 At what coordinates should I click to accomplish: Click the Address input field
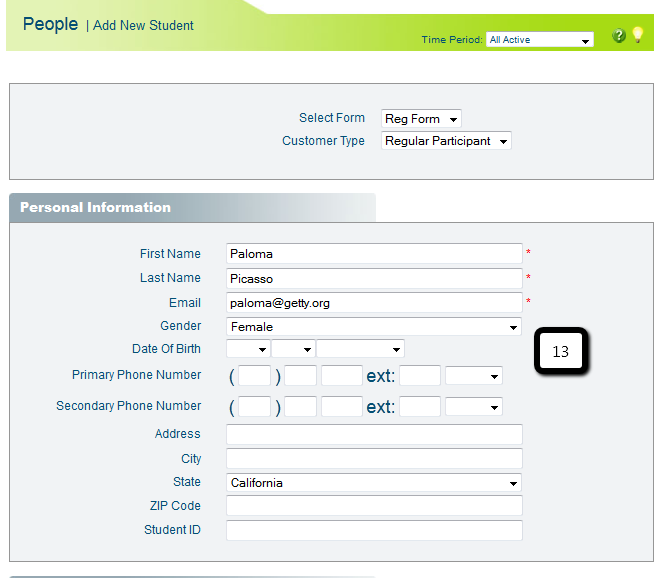374,434
